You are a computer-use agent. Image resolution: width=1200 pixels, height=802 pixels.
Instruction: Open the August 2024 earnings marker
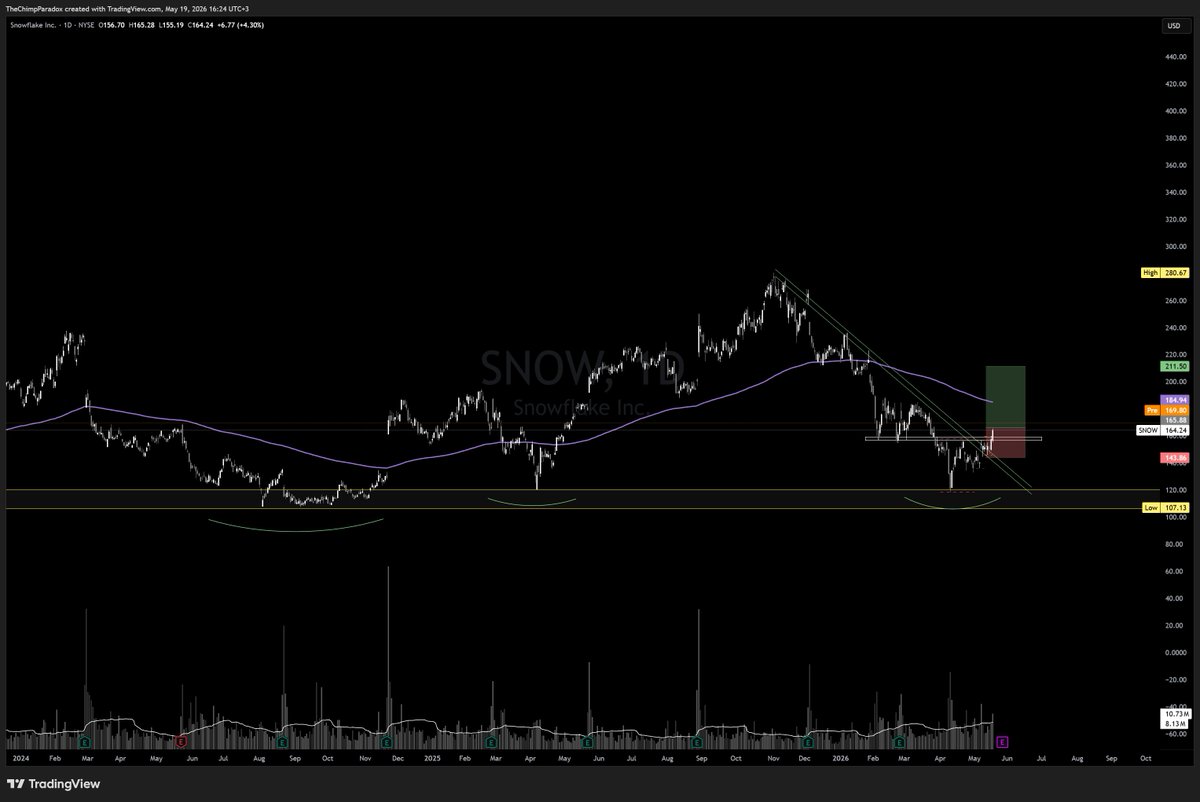pos(283,742)
